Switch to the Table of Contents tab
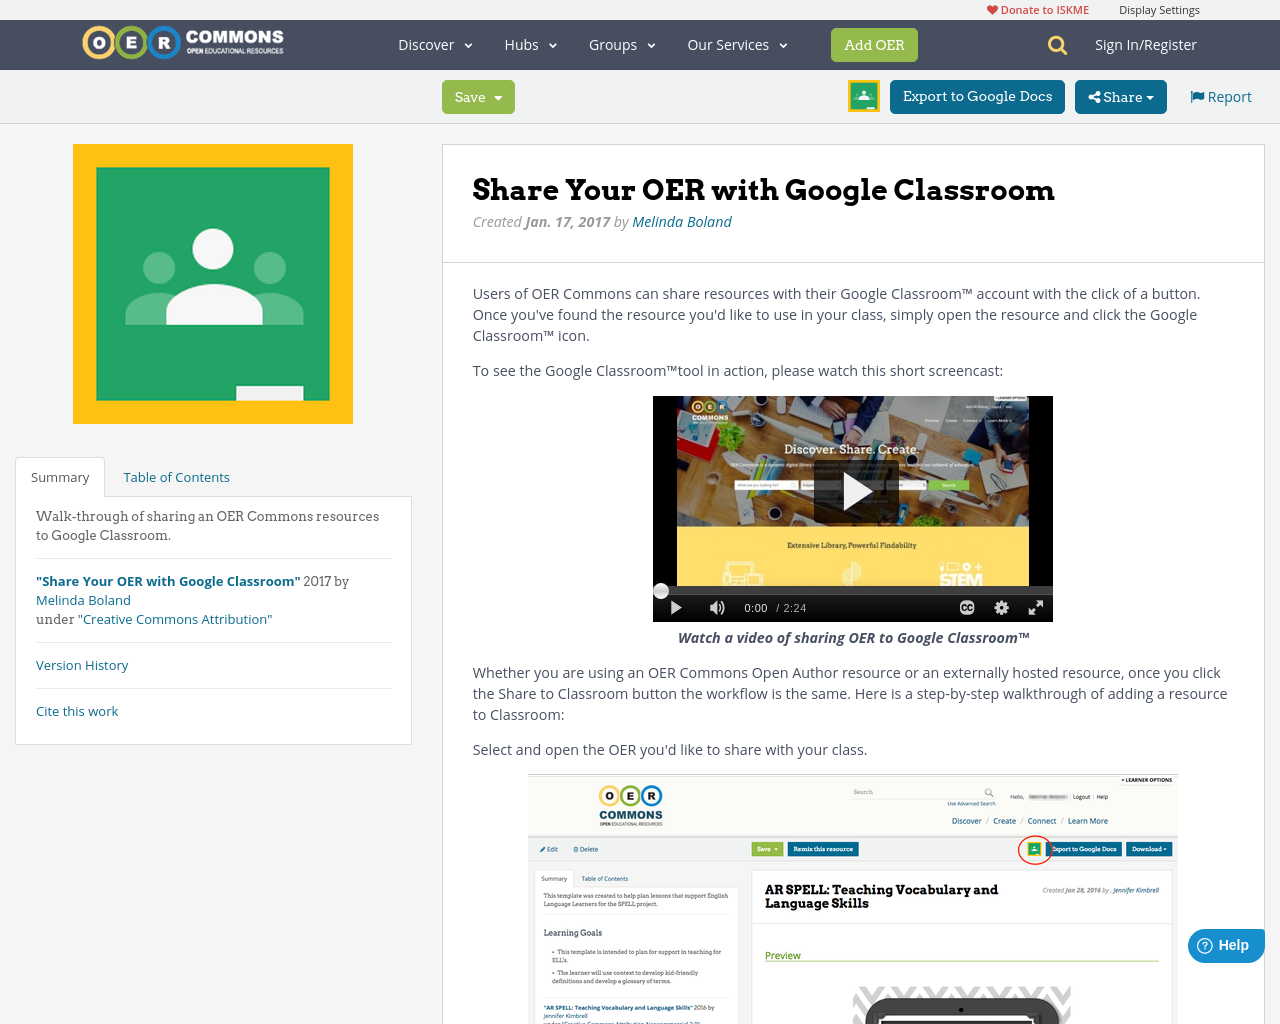 point(176,476)
